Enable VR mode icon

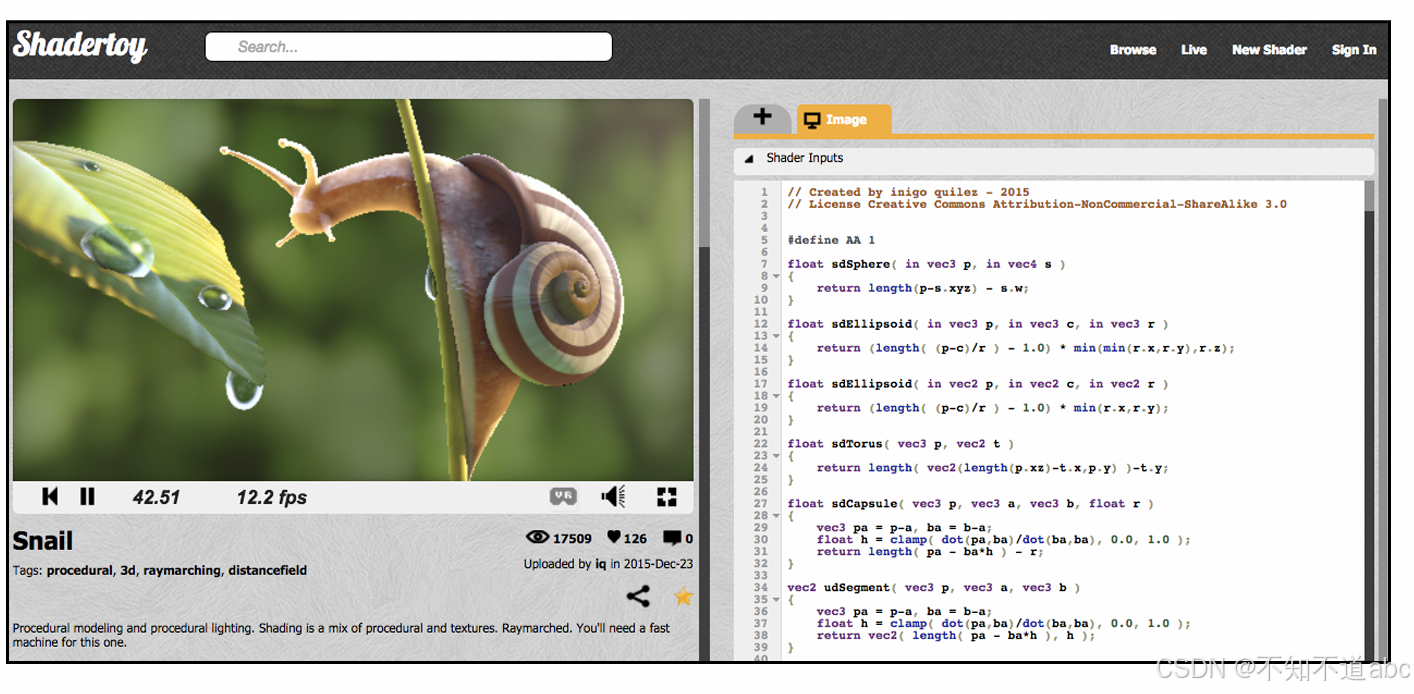tap(563, 496)
